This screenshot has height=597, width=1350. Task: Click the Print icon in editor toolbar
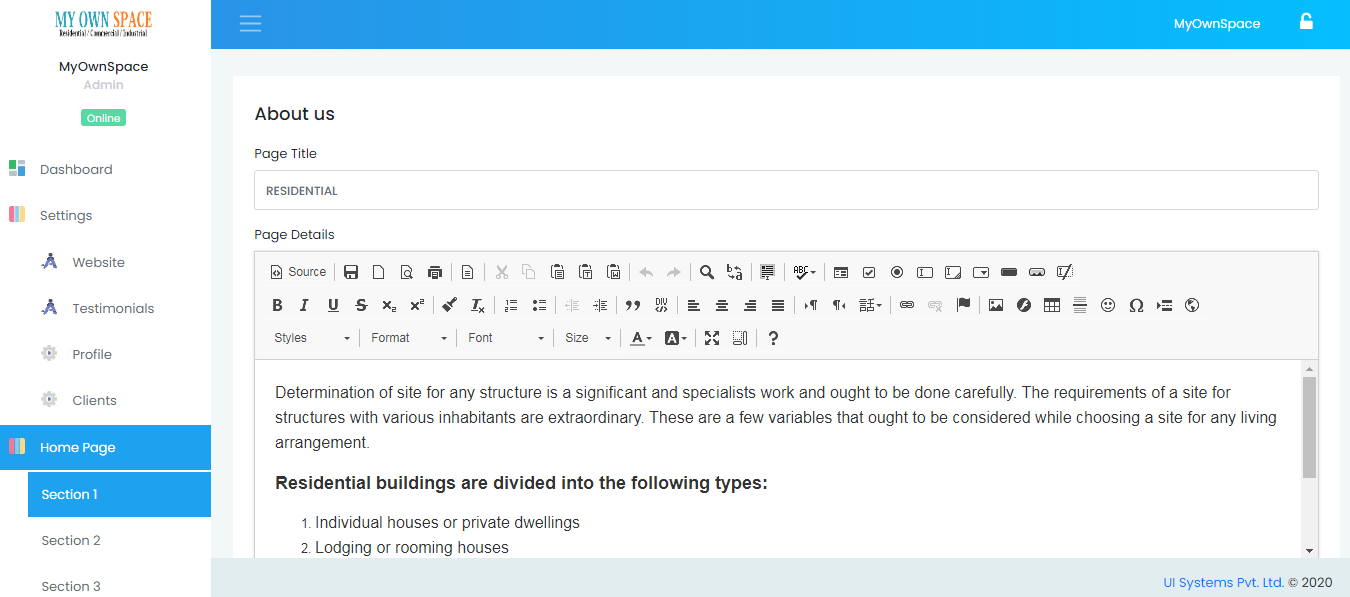(x=434, y=272)
